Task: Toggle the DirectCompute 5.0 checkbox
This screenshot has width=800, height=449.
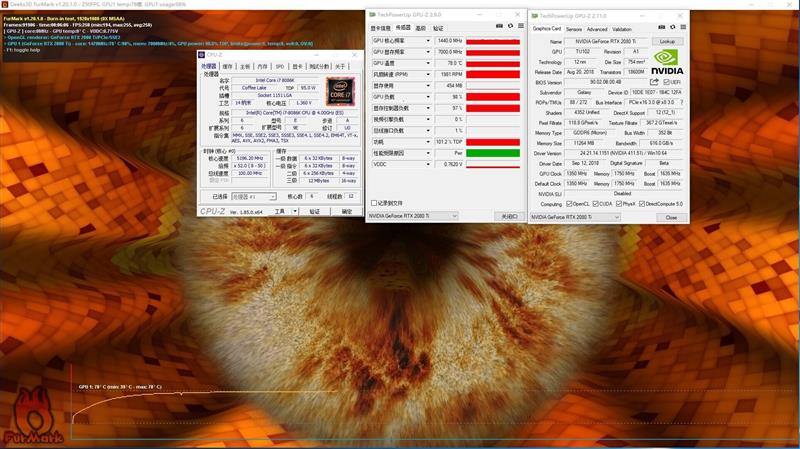Action: 642,204
